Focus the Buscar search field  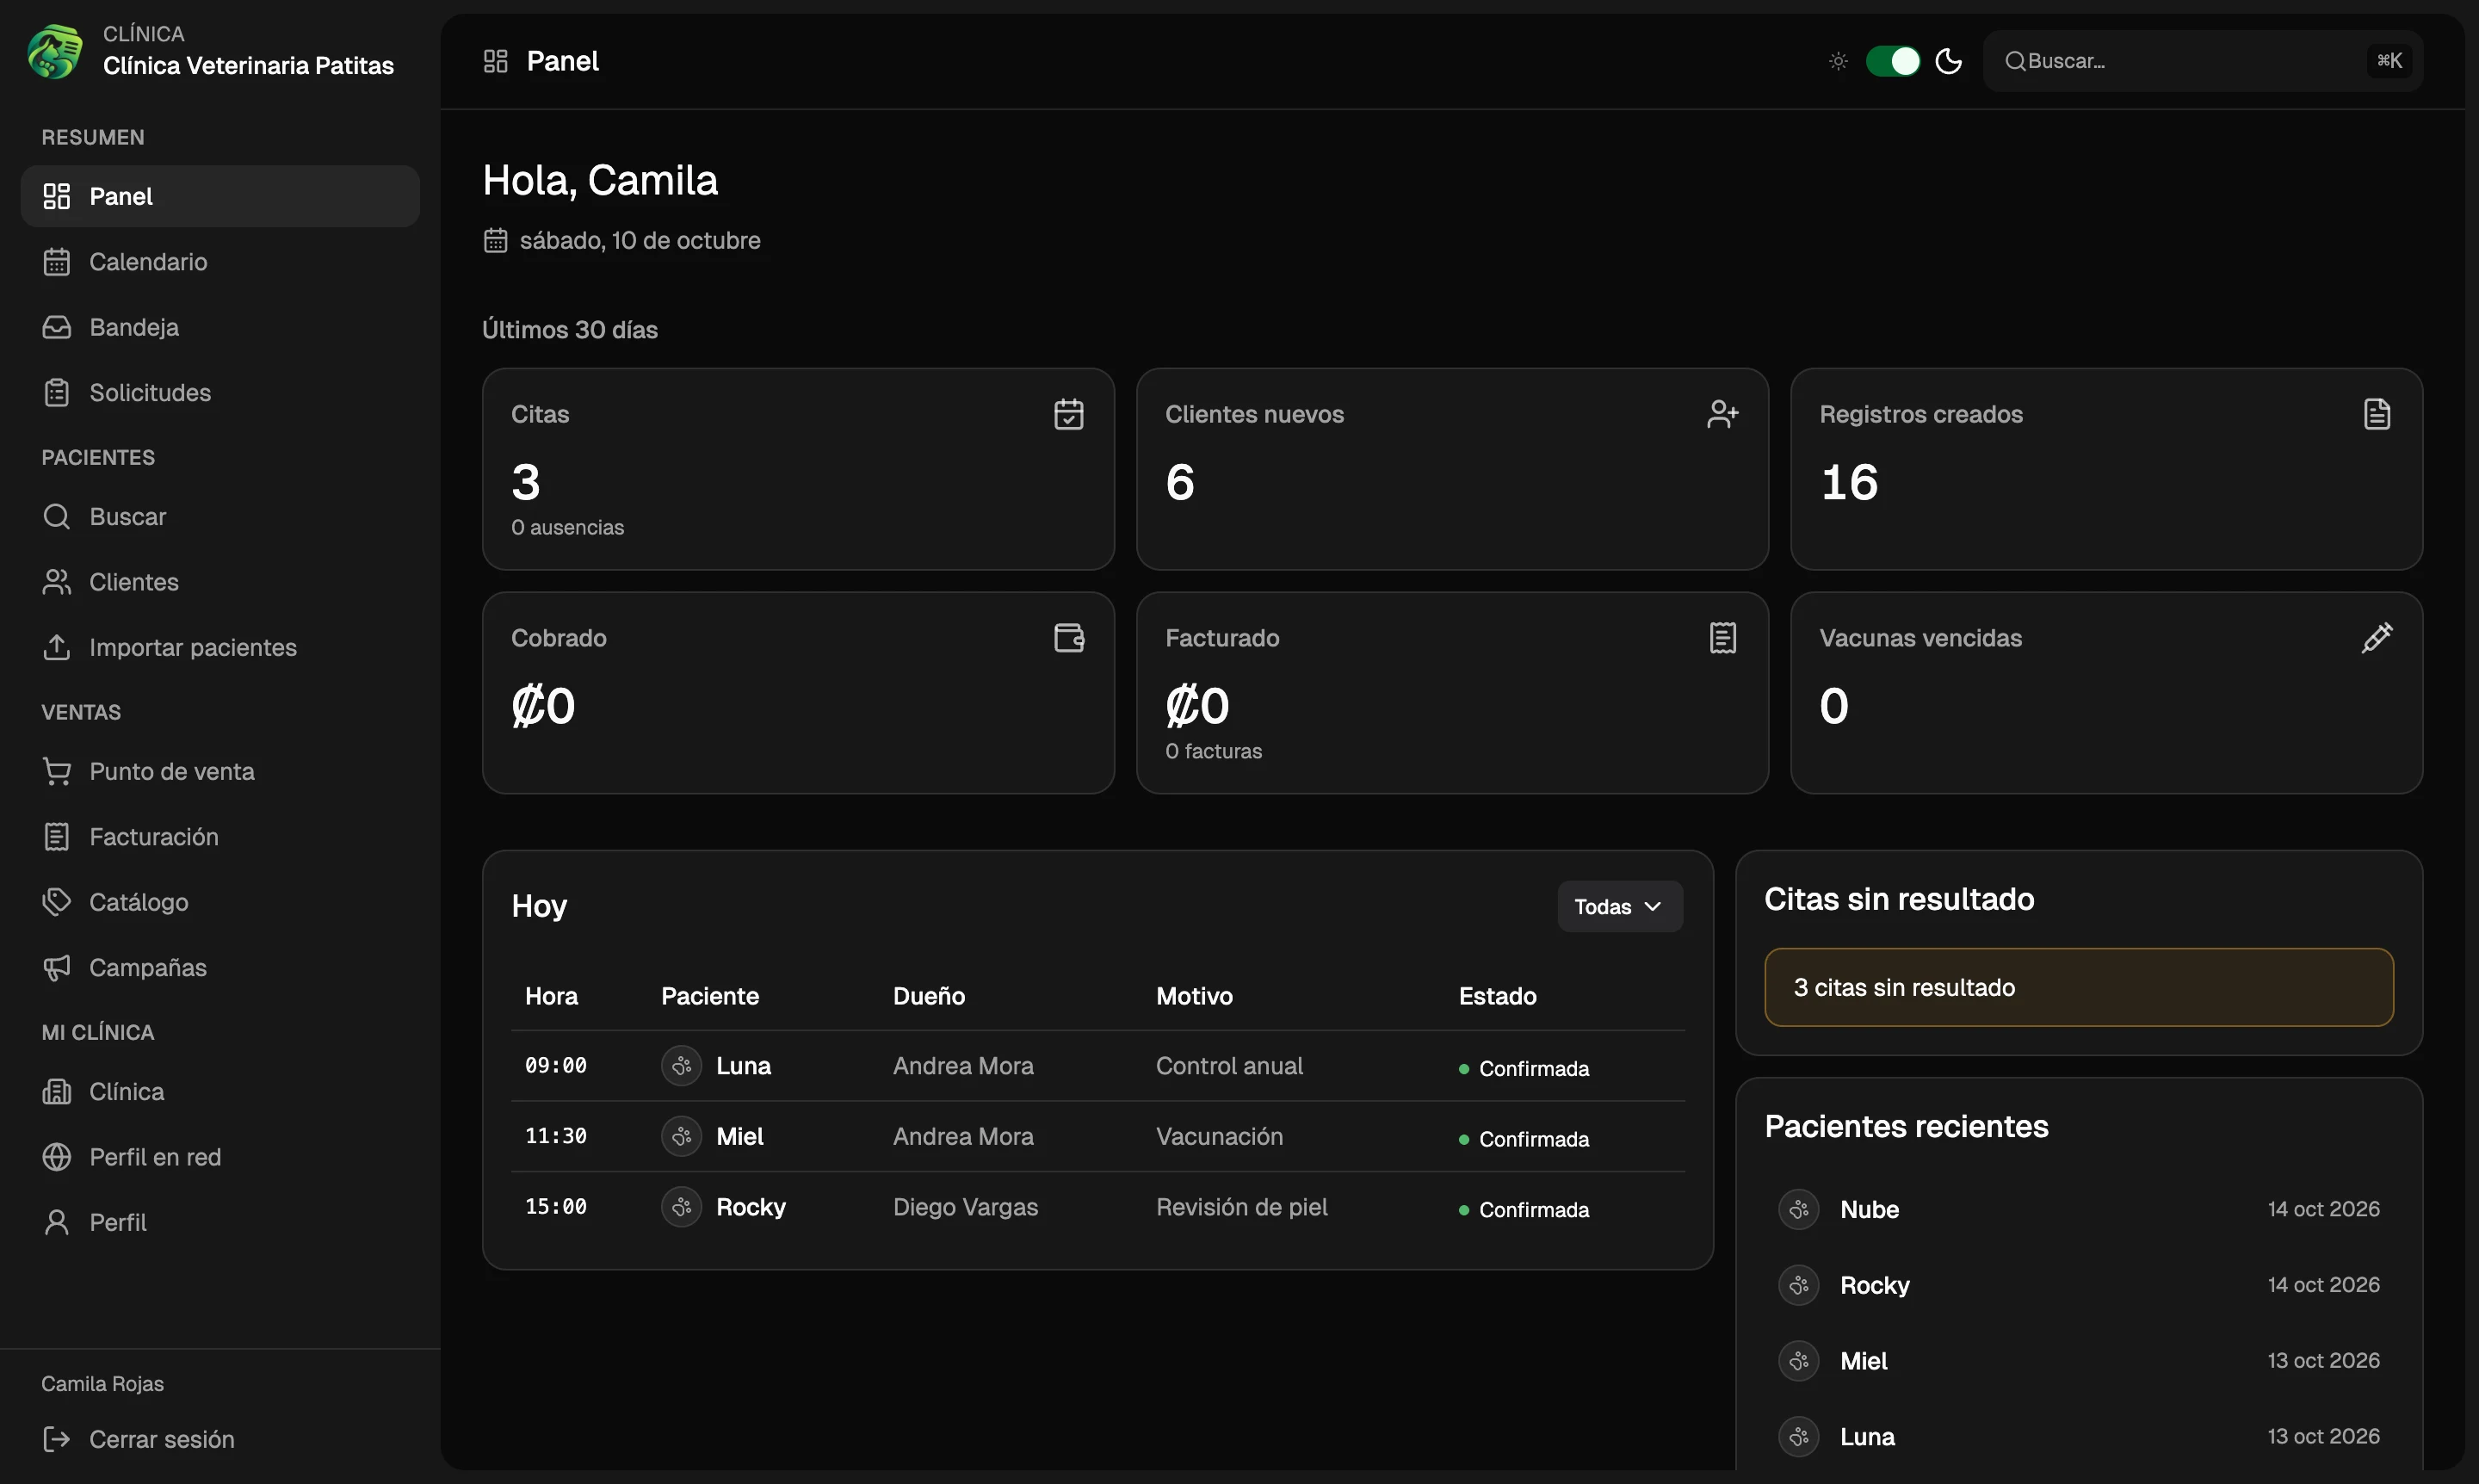coord(2202,61)
